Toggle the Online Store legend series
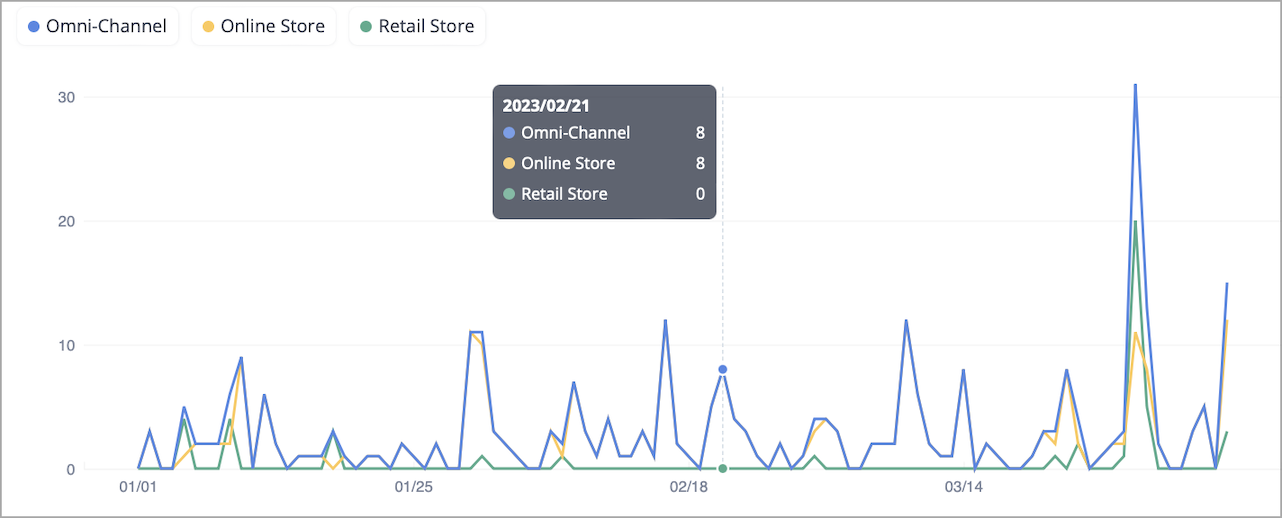The width and height of the screenshot is (1282, 518). pyautogui.click(x=264, y=26)
